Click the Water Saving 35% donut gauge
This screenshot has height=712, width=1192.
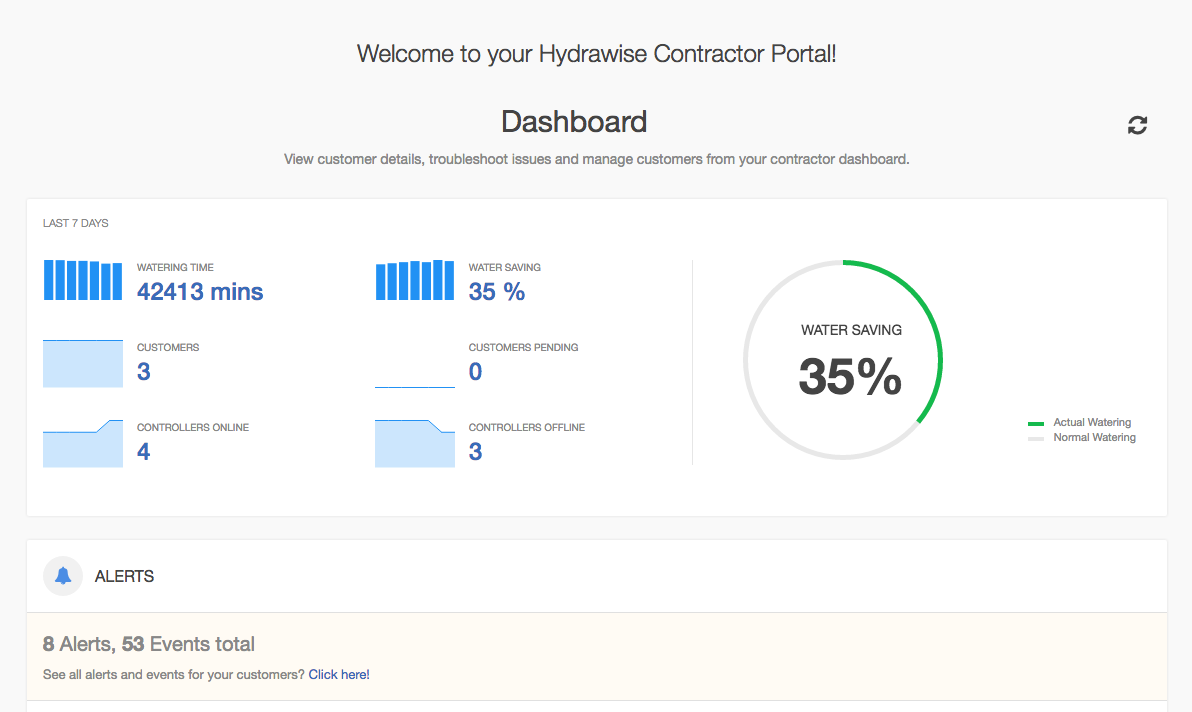(844, 359)
